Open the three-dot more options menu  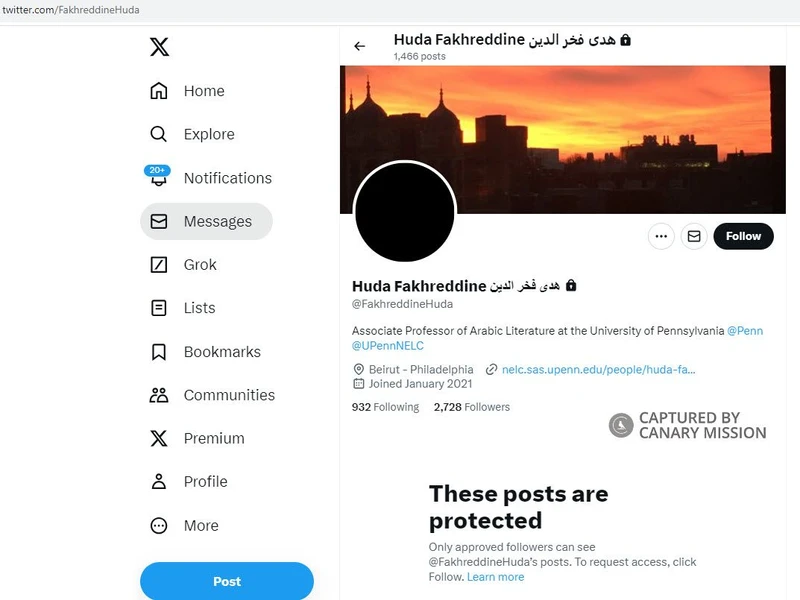[661, 236]
